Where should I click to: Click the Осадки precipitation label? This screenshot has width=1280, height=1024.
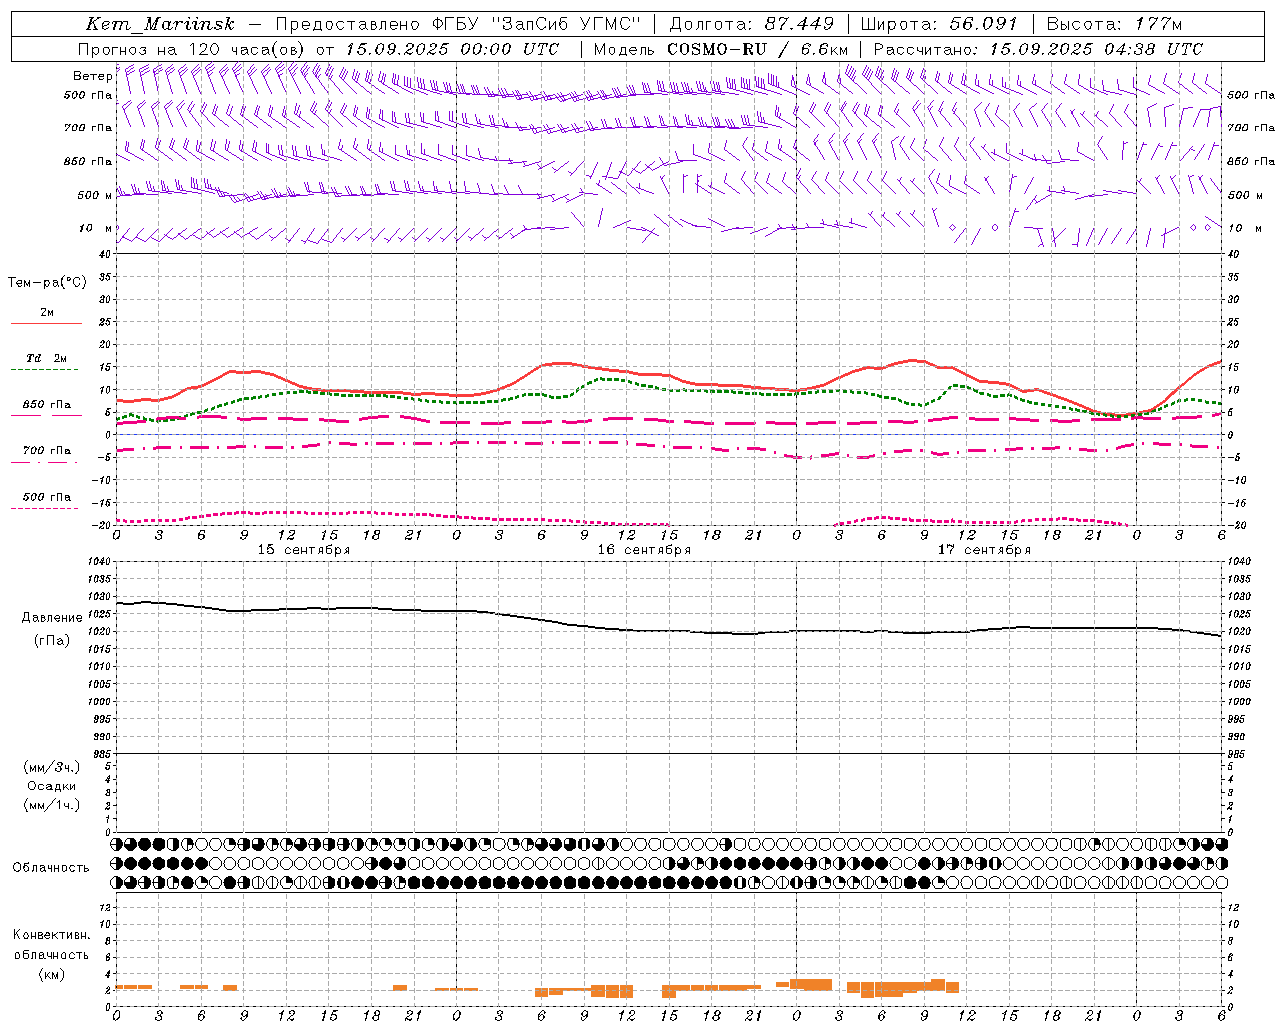52,786
